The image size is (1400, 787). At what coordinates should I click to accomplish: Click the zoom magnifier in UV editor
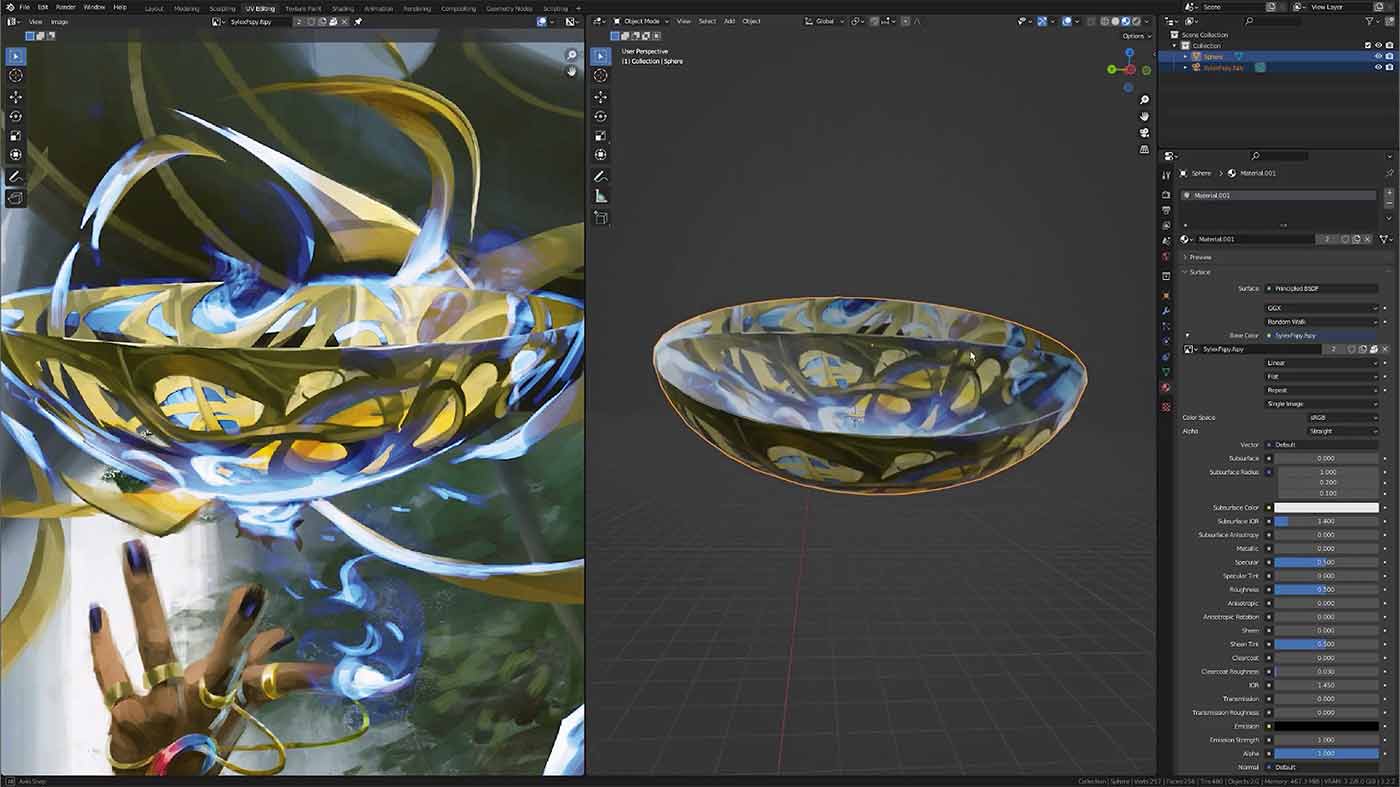pos(572,55)
